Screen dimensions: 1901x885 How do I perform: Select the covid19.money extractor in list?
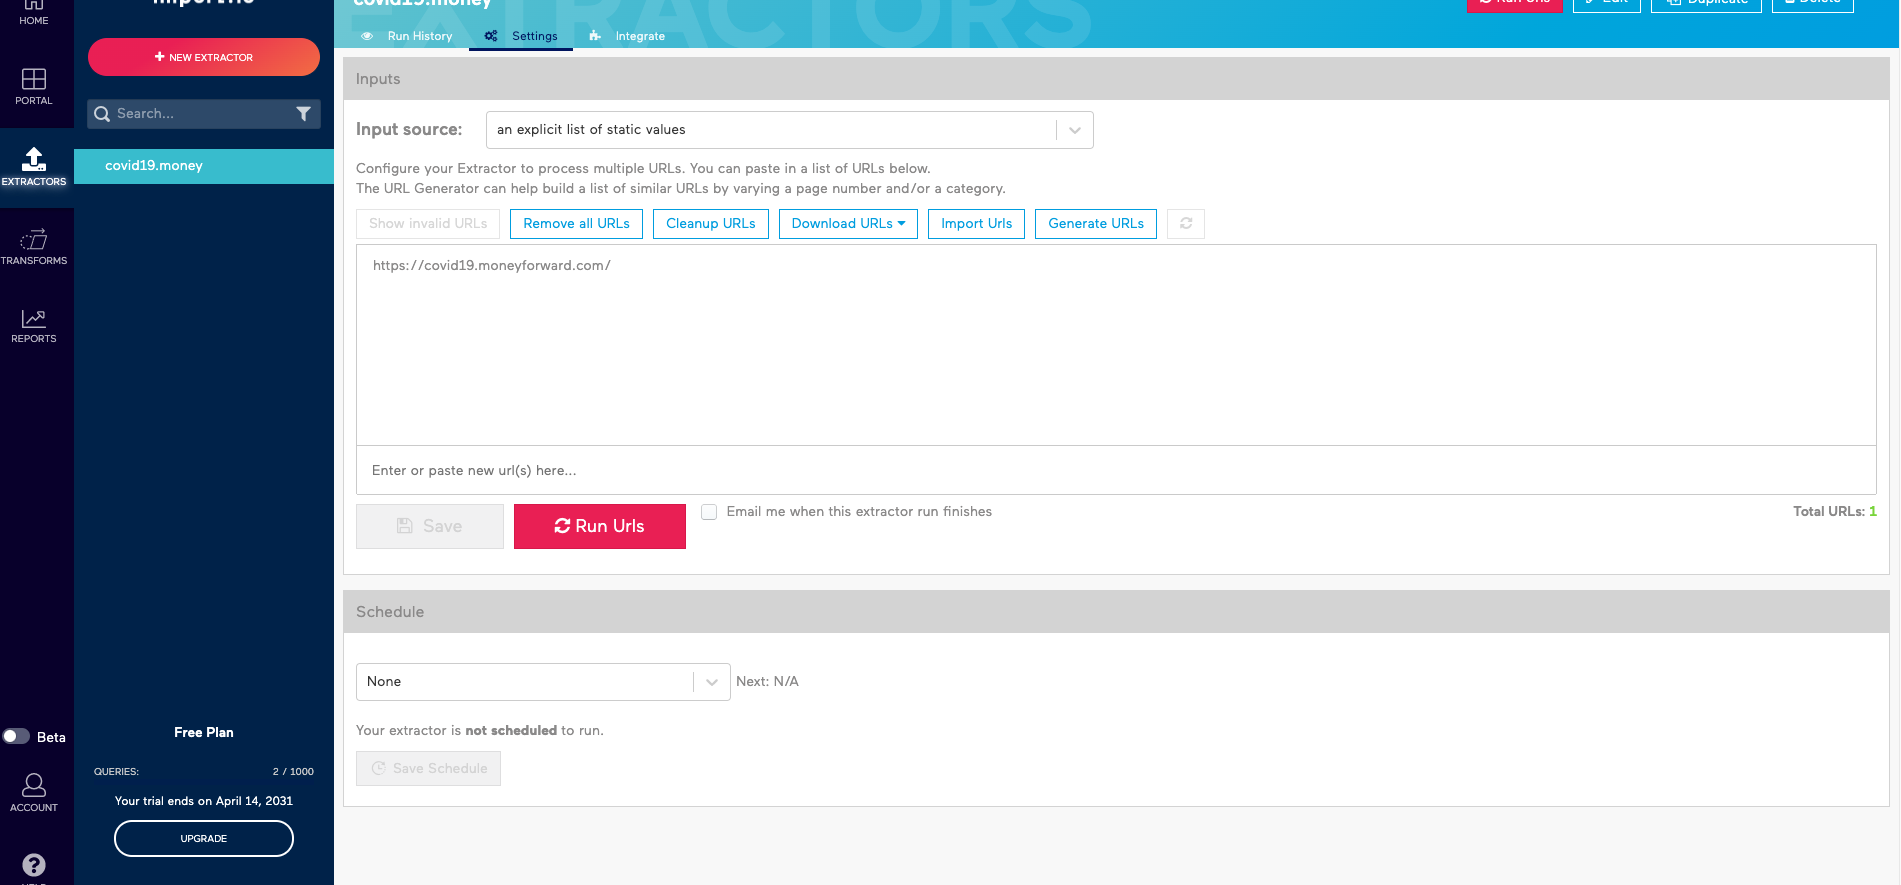click(x=204, y=166)
